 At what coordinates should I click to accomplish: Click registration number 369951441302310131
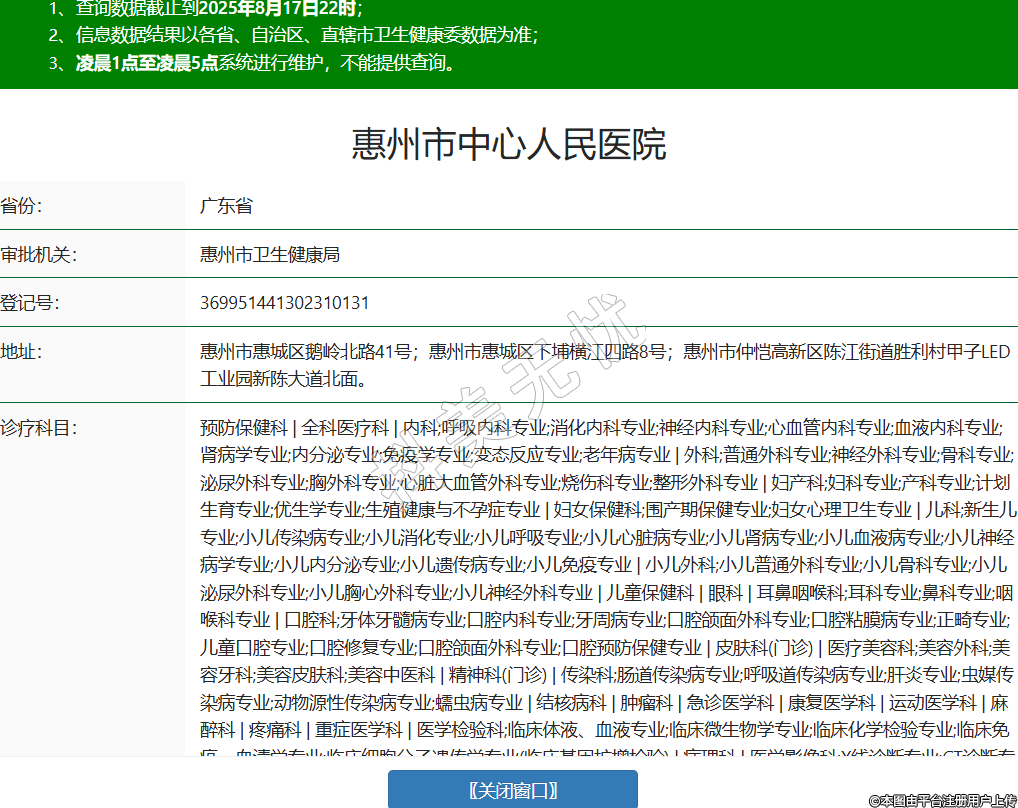pyautogui.click(x=284, y=302)
